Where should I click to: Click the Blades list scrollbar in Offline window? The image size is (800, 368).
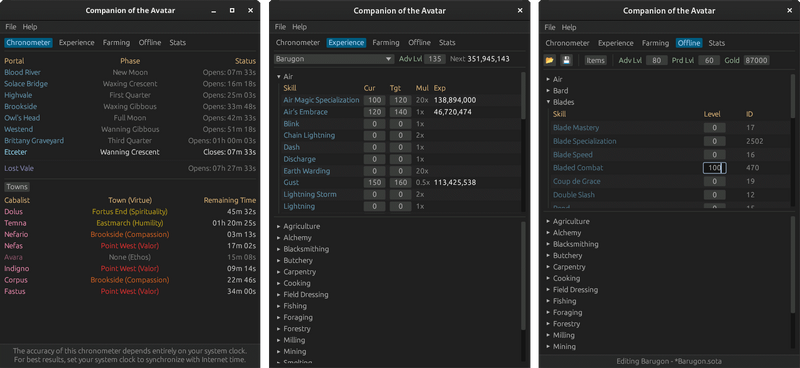pos(792,95)
